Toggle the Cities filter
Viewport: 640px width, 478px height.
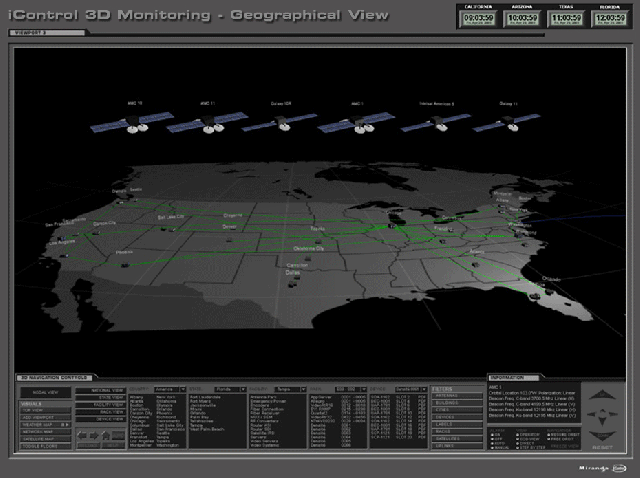point(457,410)
